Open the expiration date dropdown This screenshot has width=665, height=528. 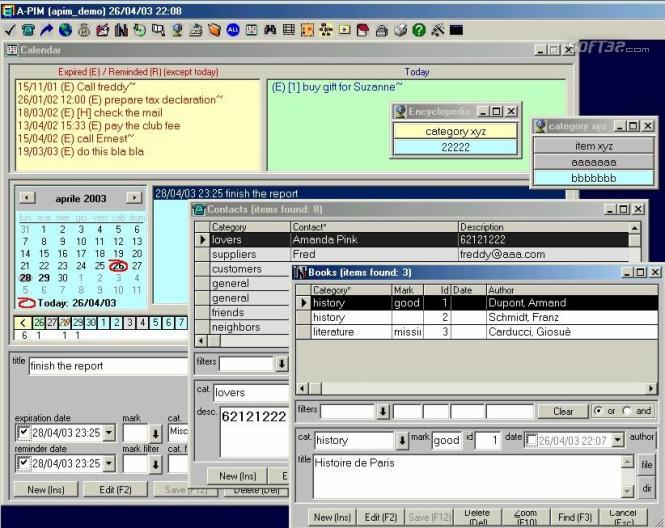tap(109, 433)
